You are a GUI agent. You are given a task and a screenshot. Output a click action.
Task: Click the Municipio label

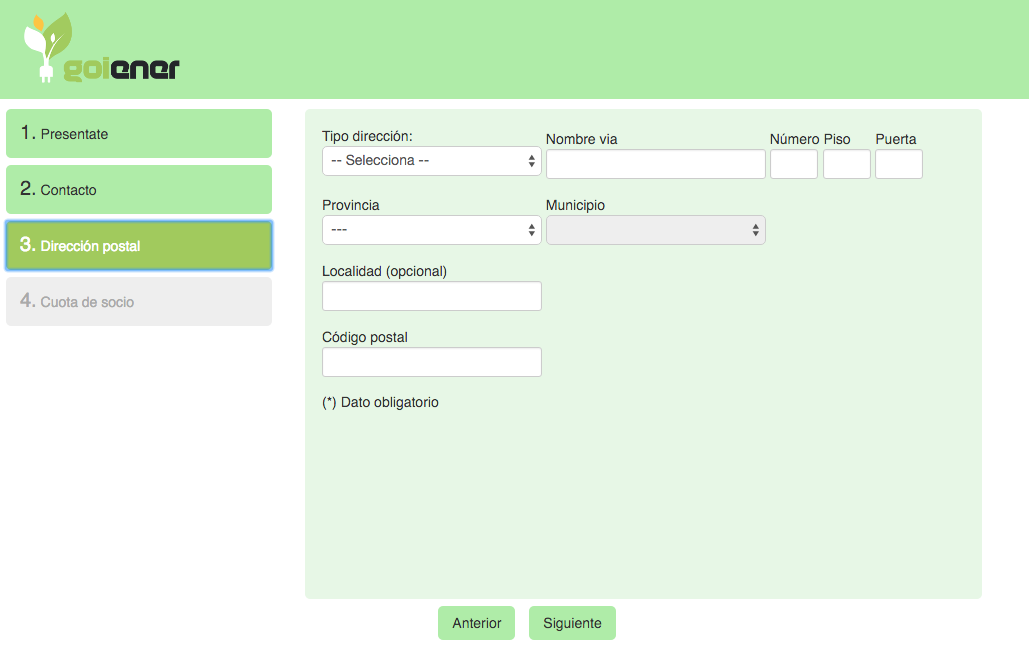click(x=575, y=206)
